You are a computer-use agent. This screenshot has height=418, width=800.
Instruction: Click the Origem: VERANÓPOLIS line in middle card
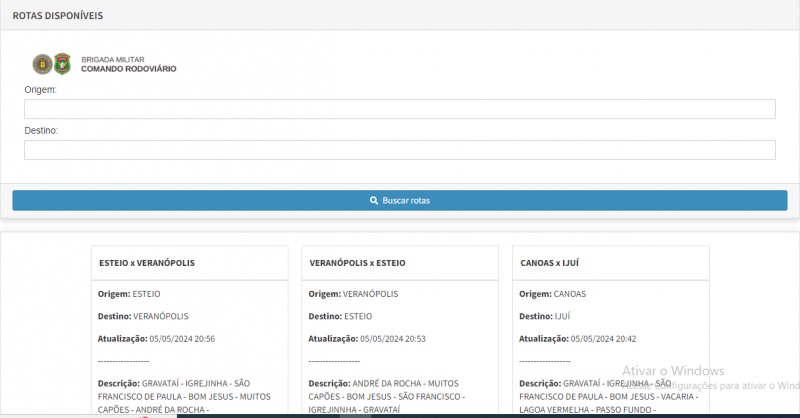tap(353, 294)
